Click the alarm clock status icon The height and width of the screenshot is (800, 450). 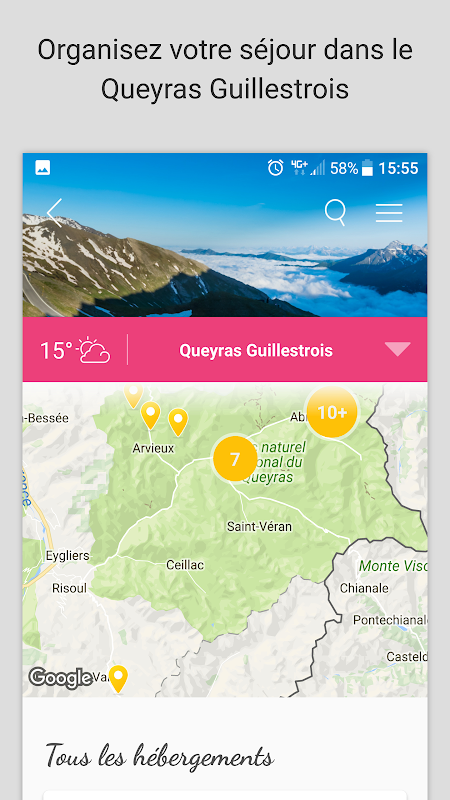tap(276, 168)
